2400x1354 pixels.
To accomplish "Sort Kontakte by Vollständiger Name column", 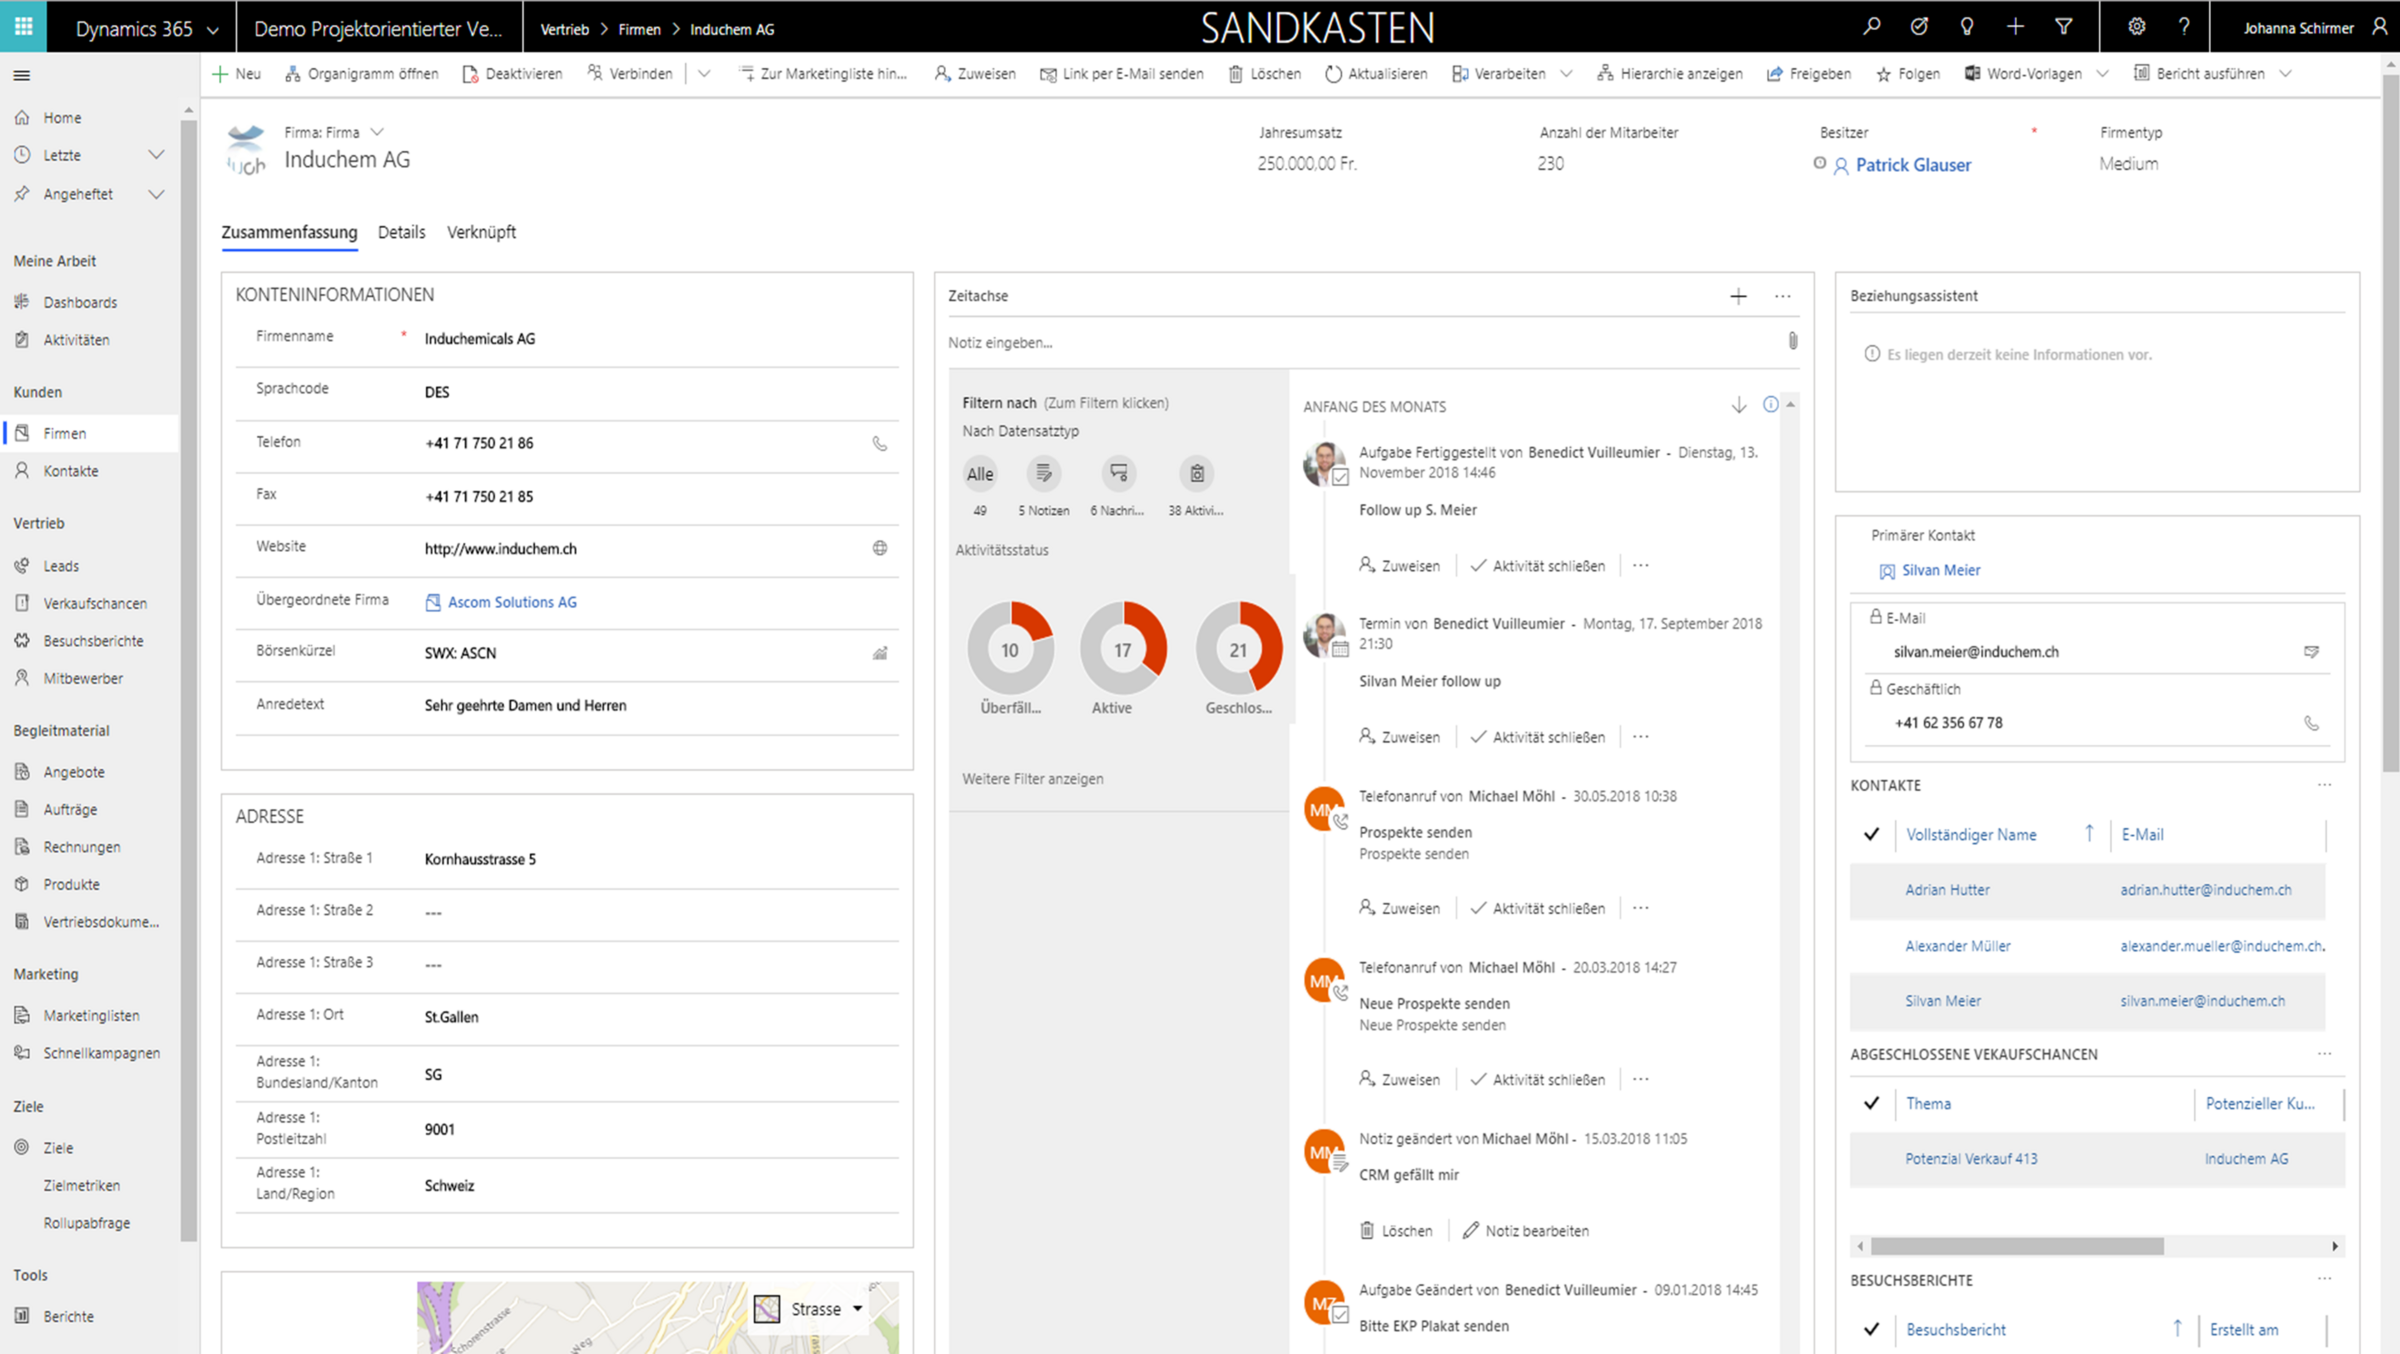I will pyautogui.click(x=1970, y=834).
